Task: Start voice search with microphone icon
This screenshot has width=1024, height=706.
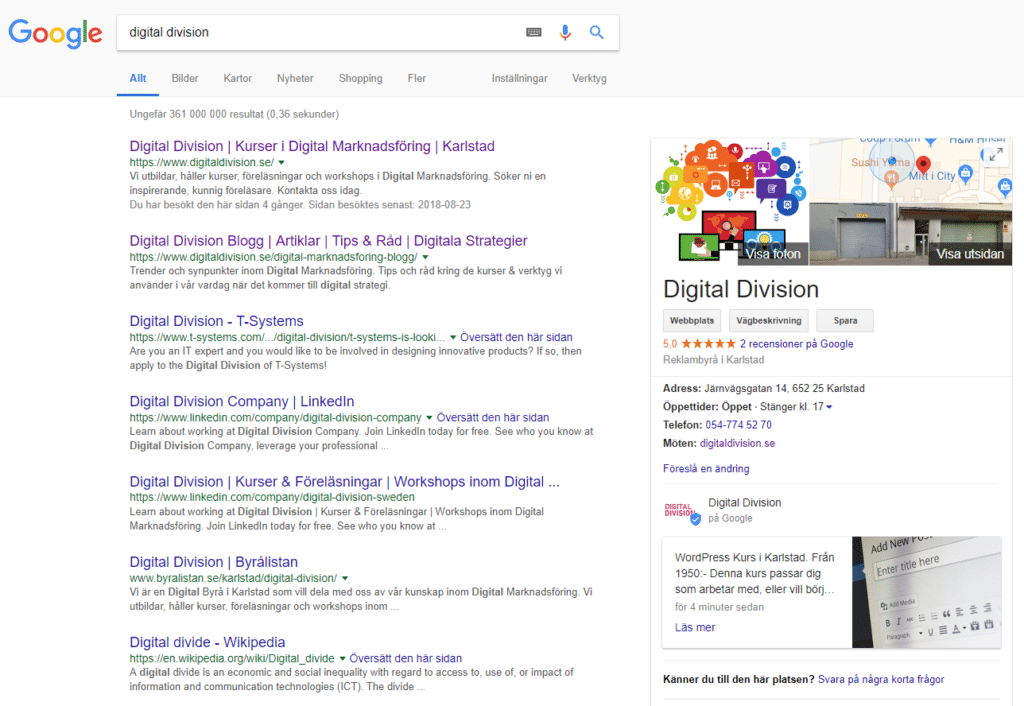Action: point(565,32)
